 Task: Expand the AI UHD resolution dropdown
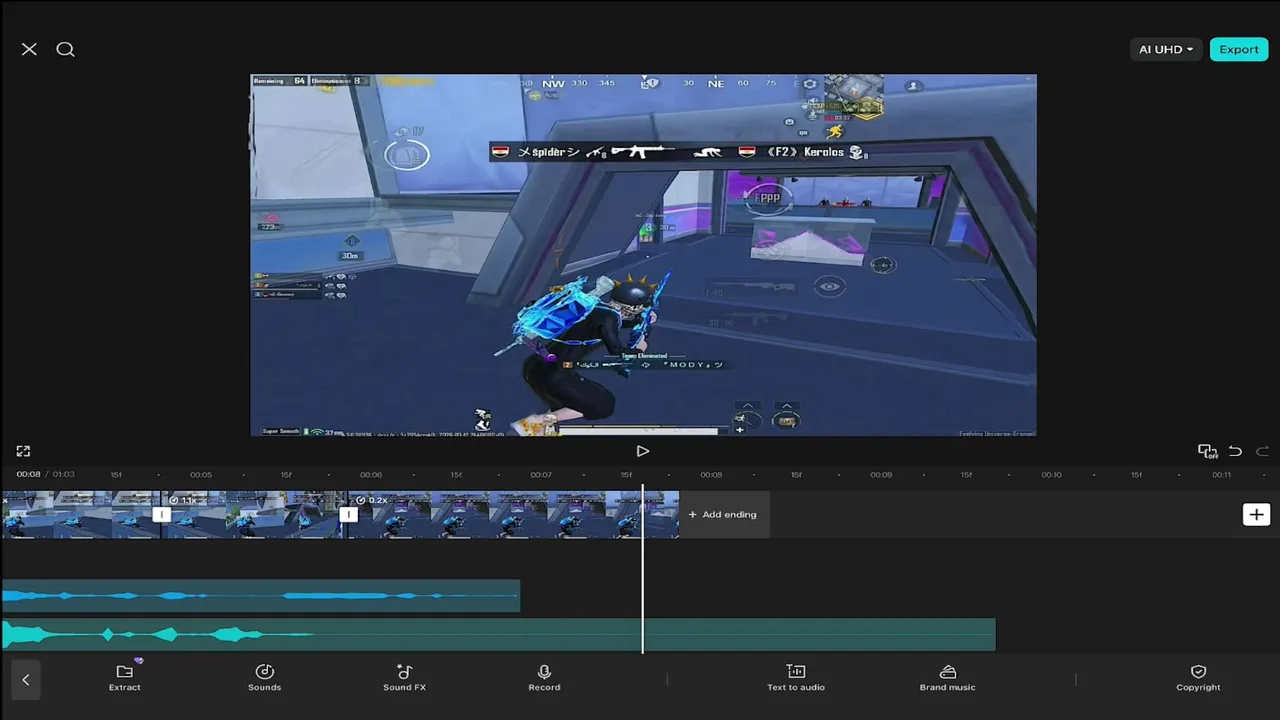coord(1166,49)
